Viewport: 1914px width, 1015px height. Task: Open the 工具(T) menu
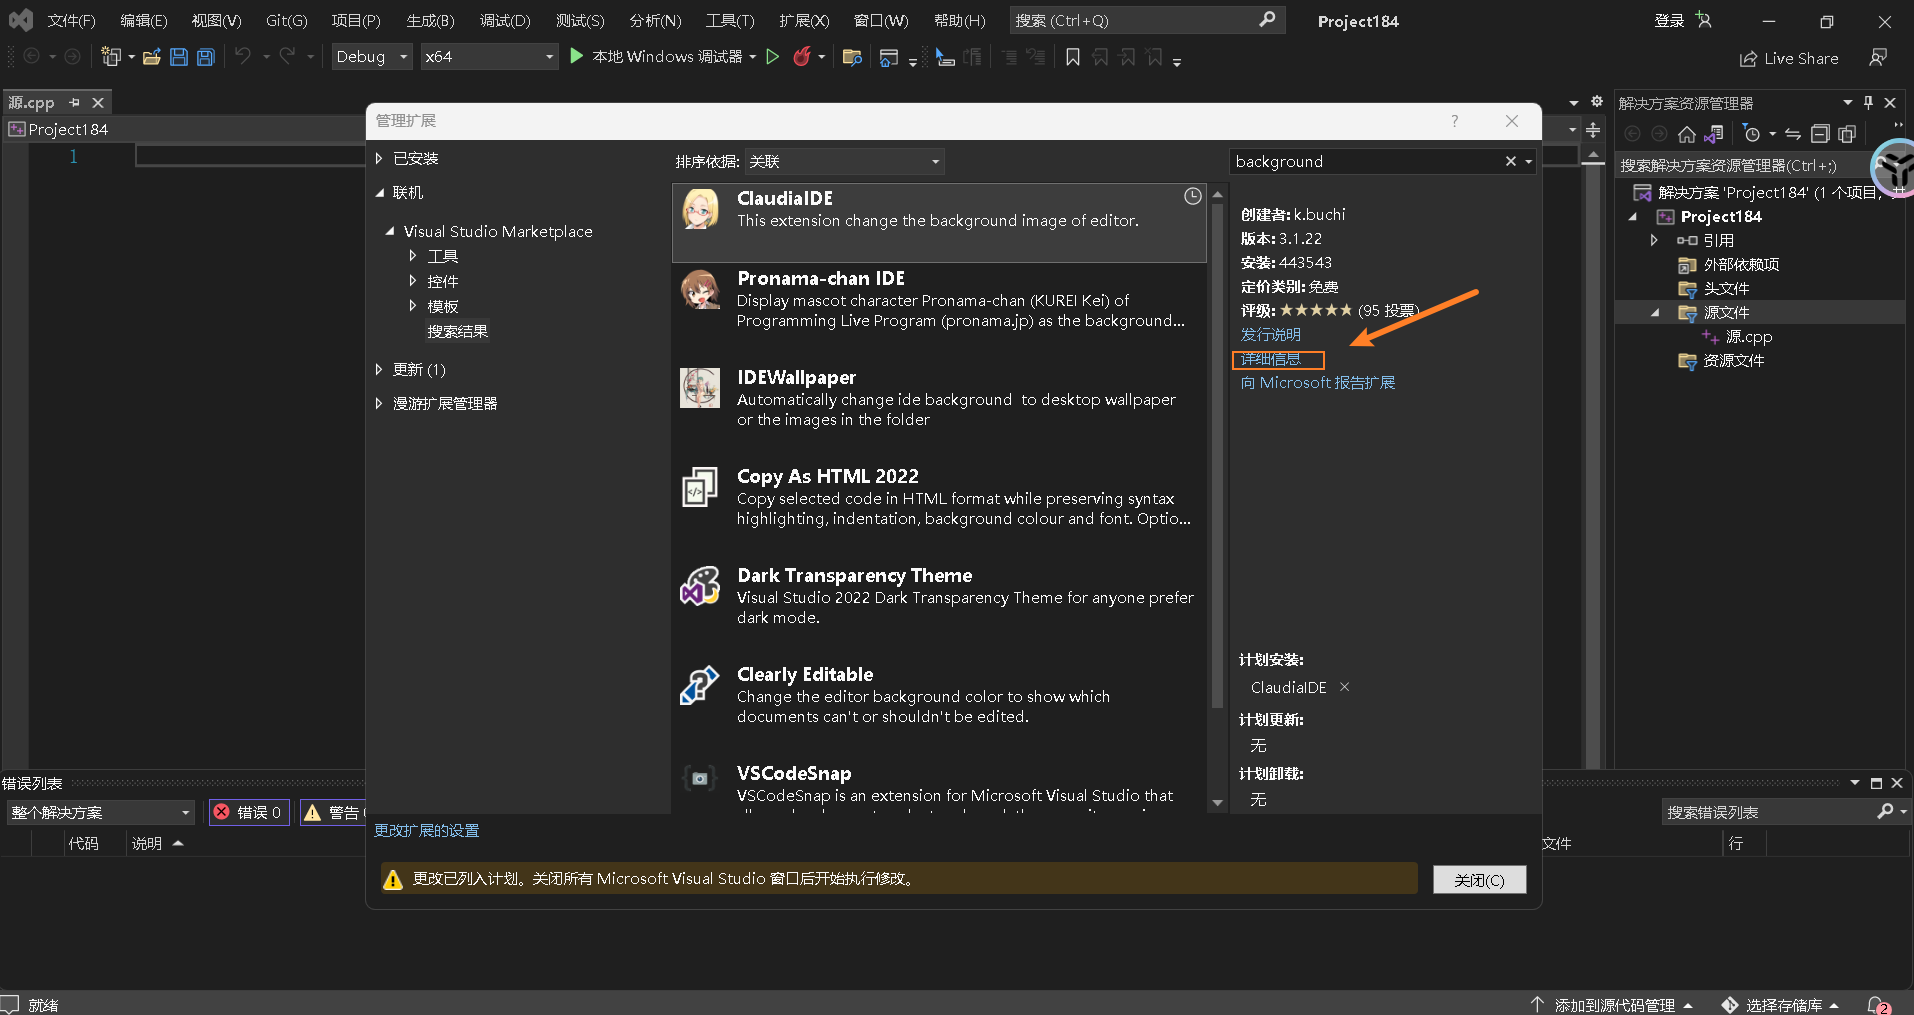[x=730, y=21]
